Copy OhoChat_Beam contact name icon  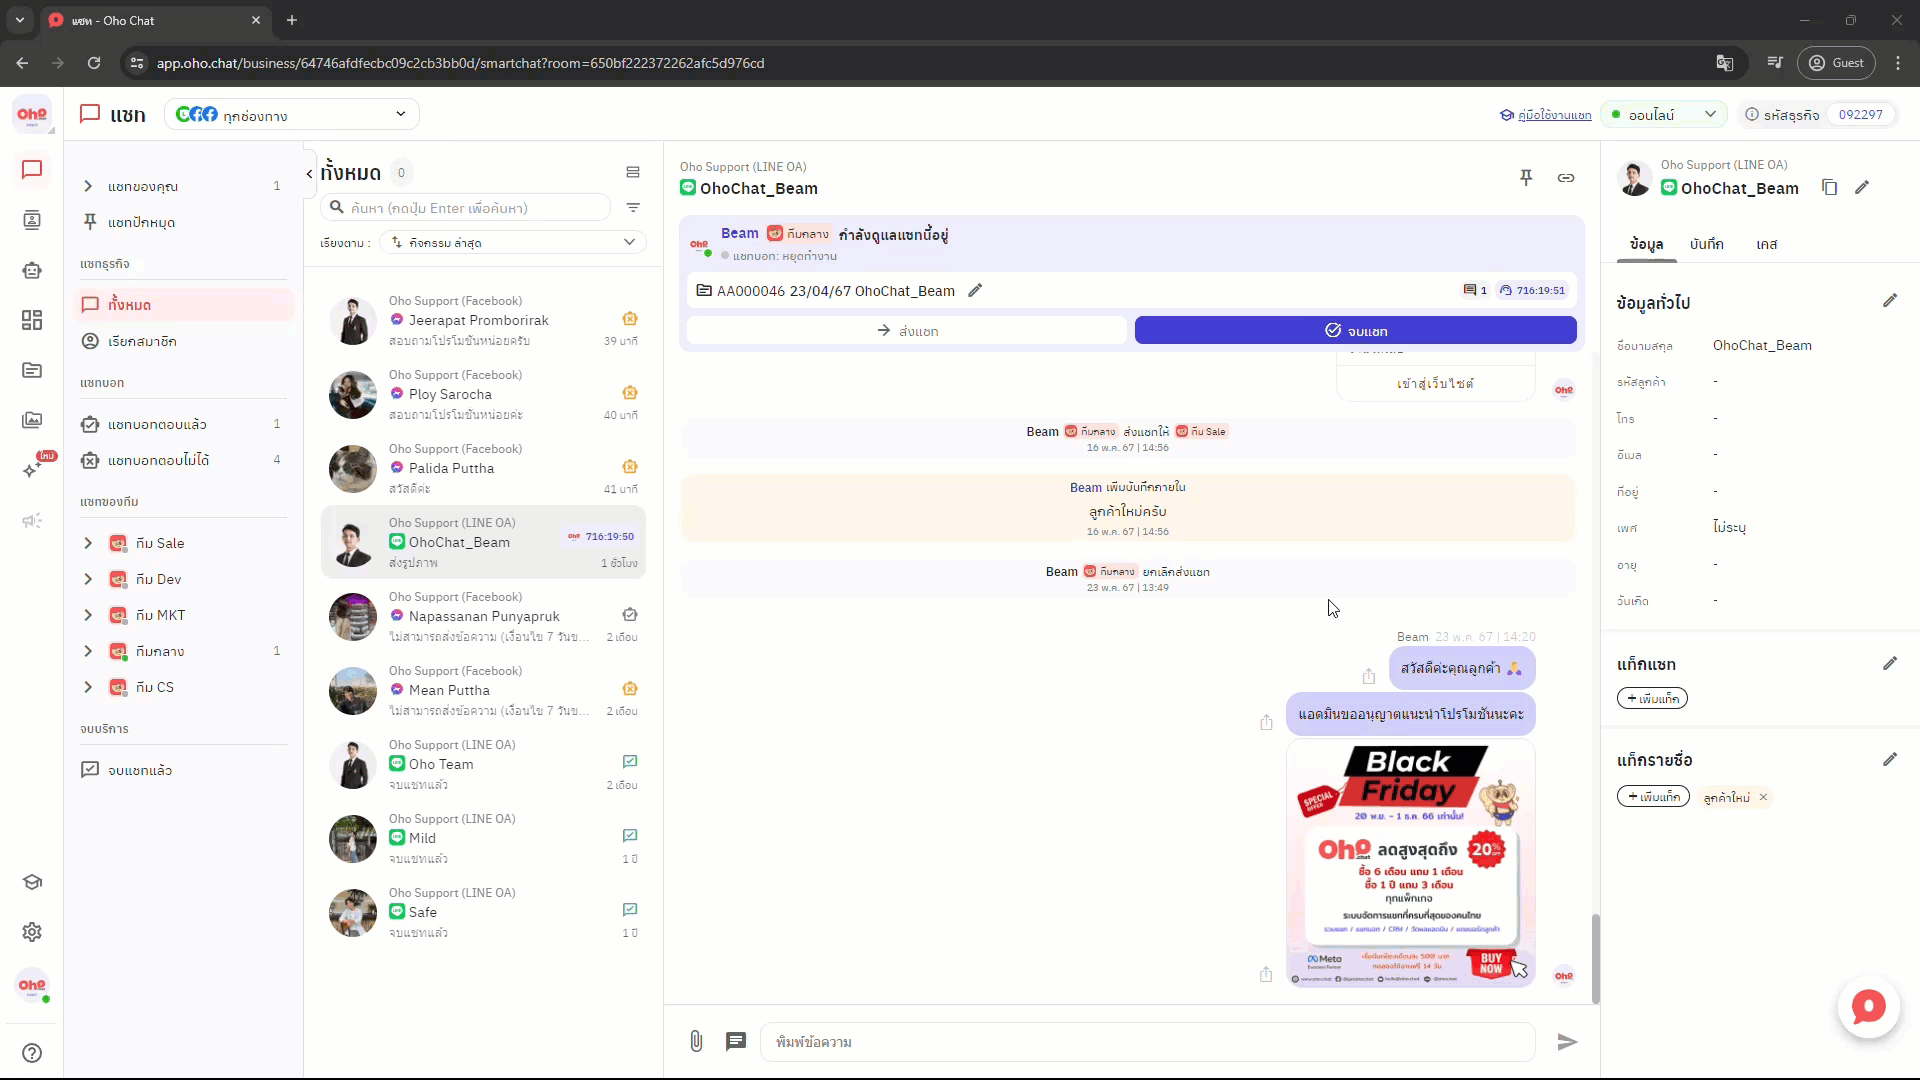pos(1829,188)
